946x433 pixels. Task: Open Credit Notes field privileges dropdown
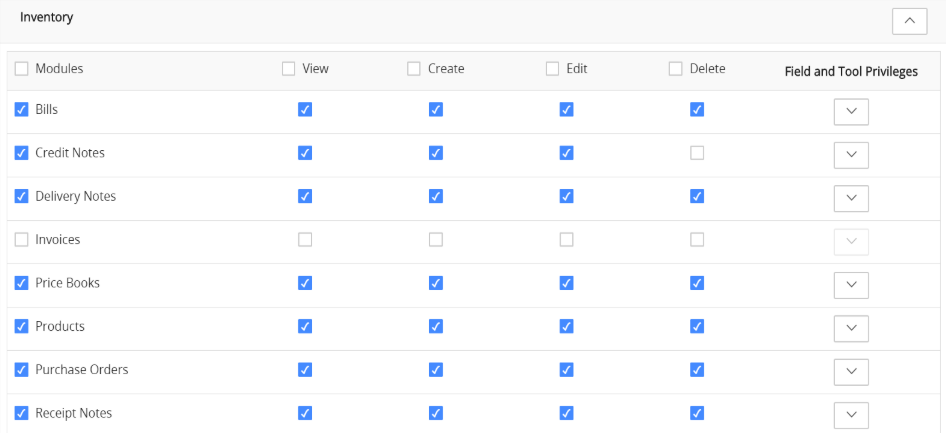click(x=851, y=155)
